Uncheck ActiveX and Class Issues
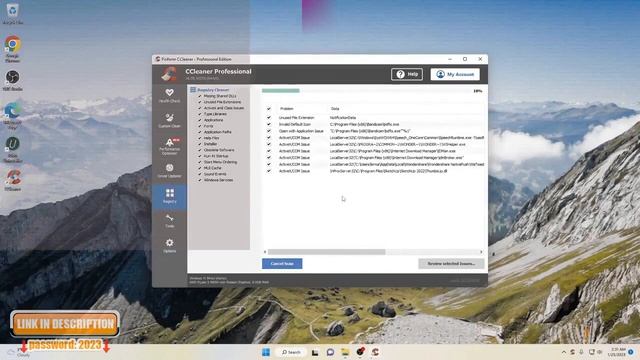 tap(200, 108)
